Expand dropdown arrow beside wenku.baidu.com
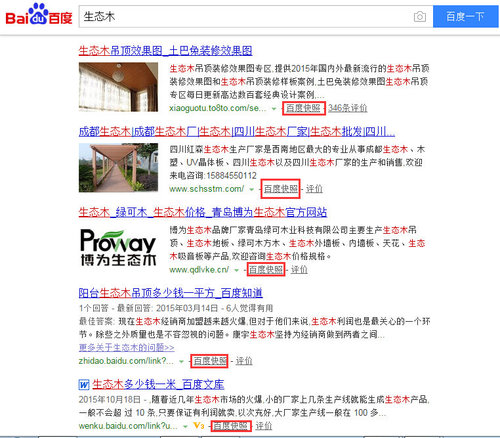 (186, 426)
